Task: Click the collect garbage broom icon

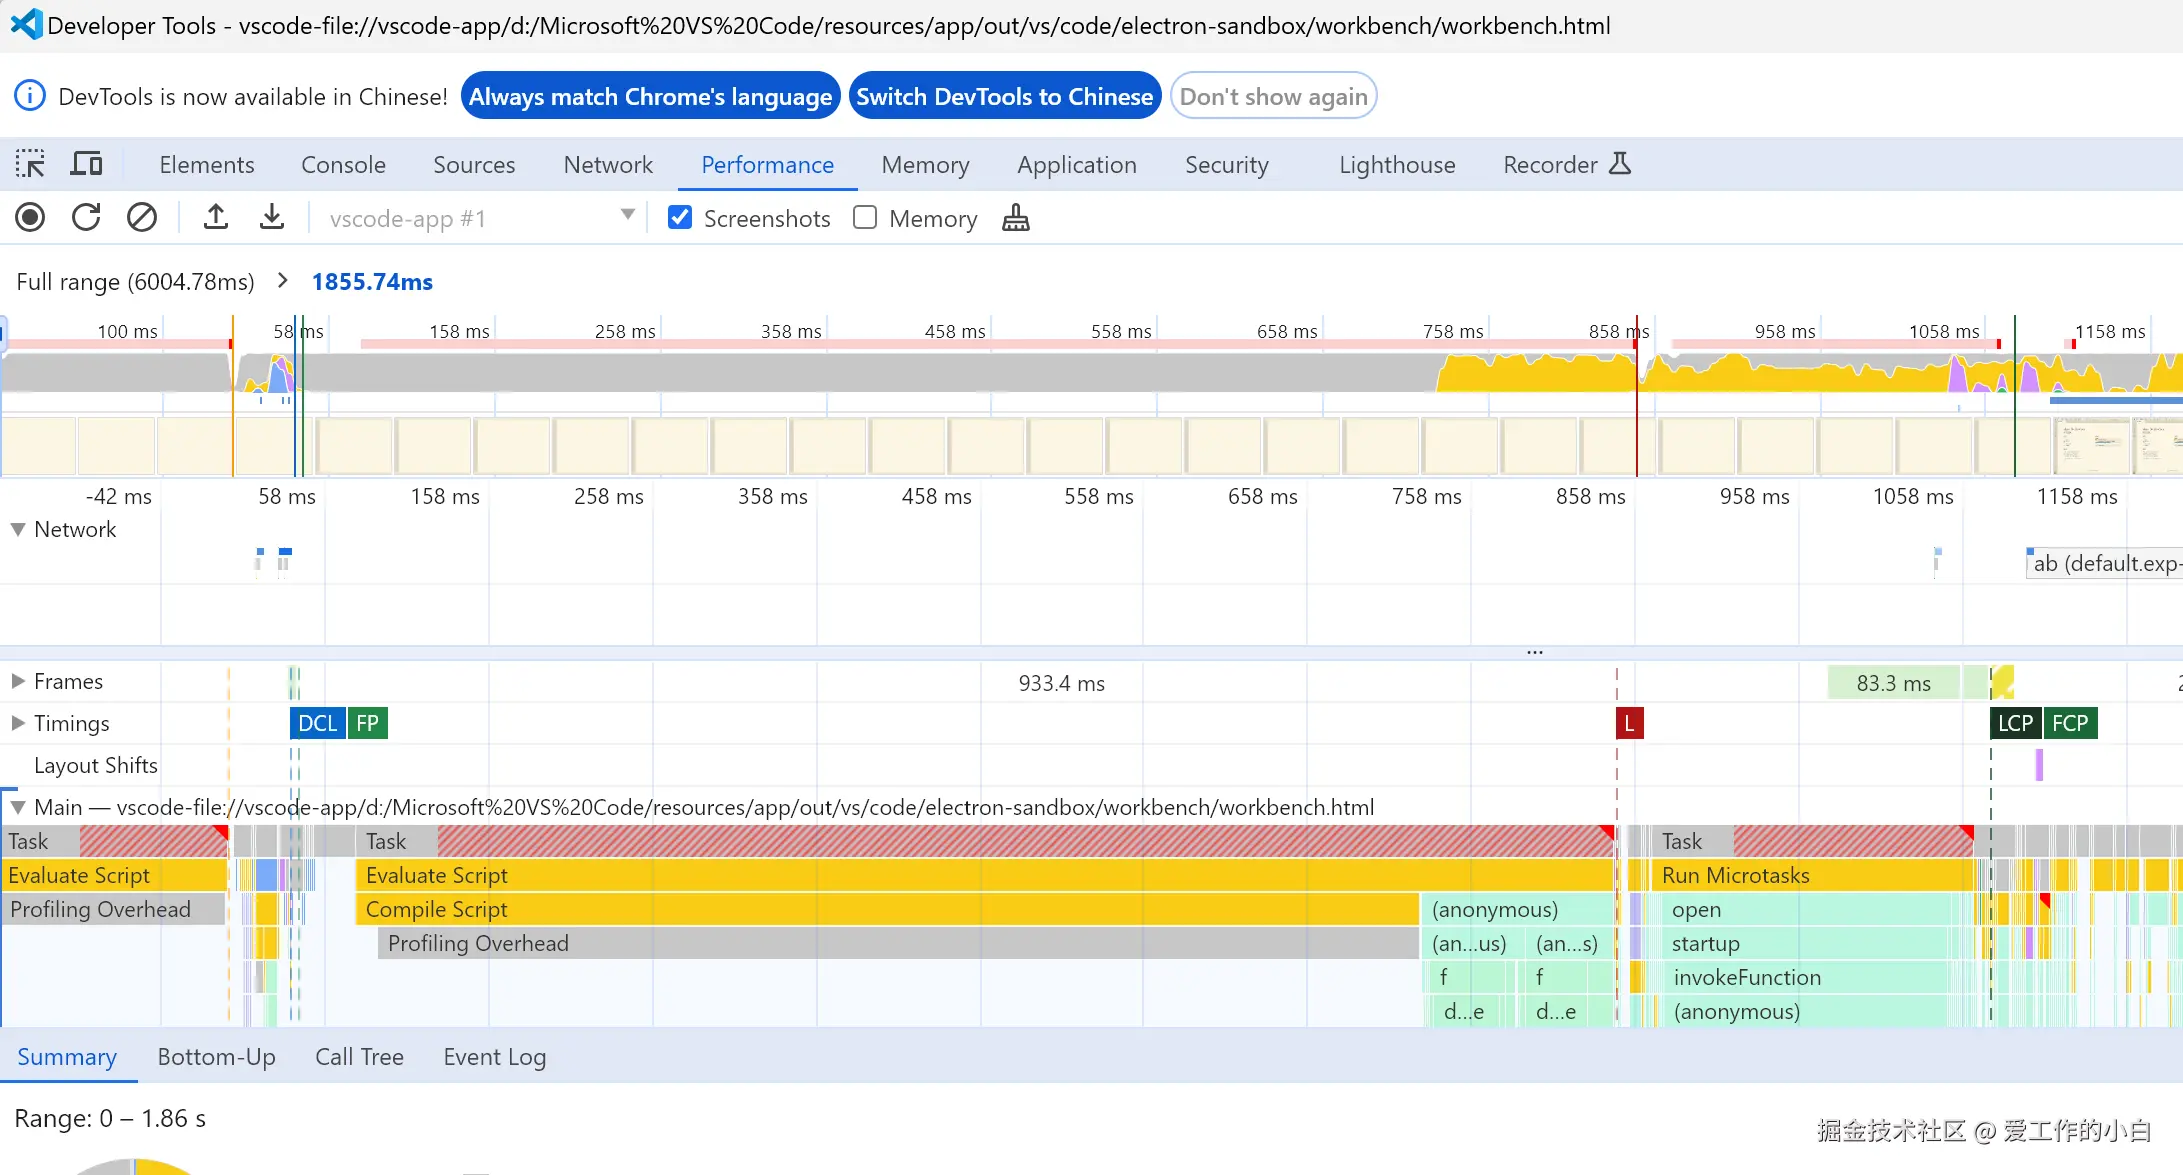Action: pyautogui.click(x=1015, y=218)
